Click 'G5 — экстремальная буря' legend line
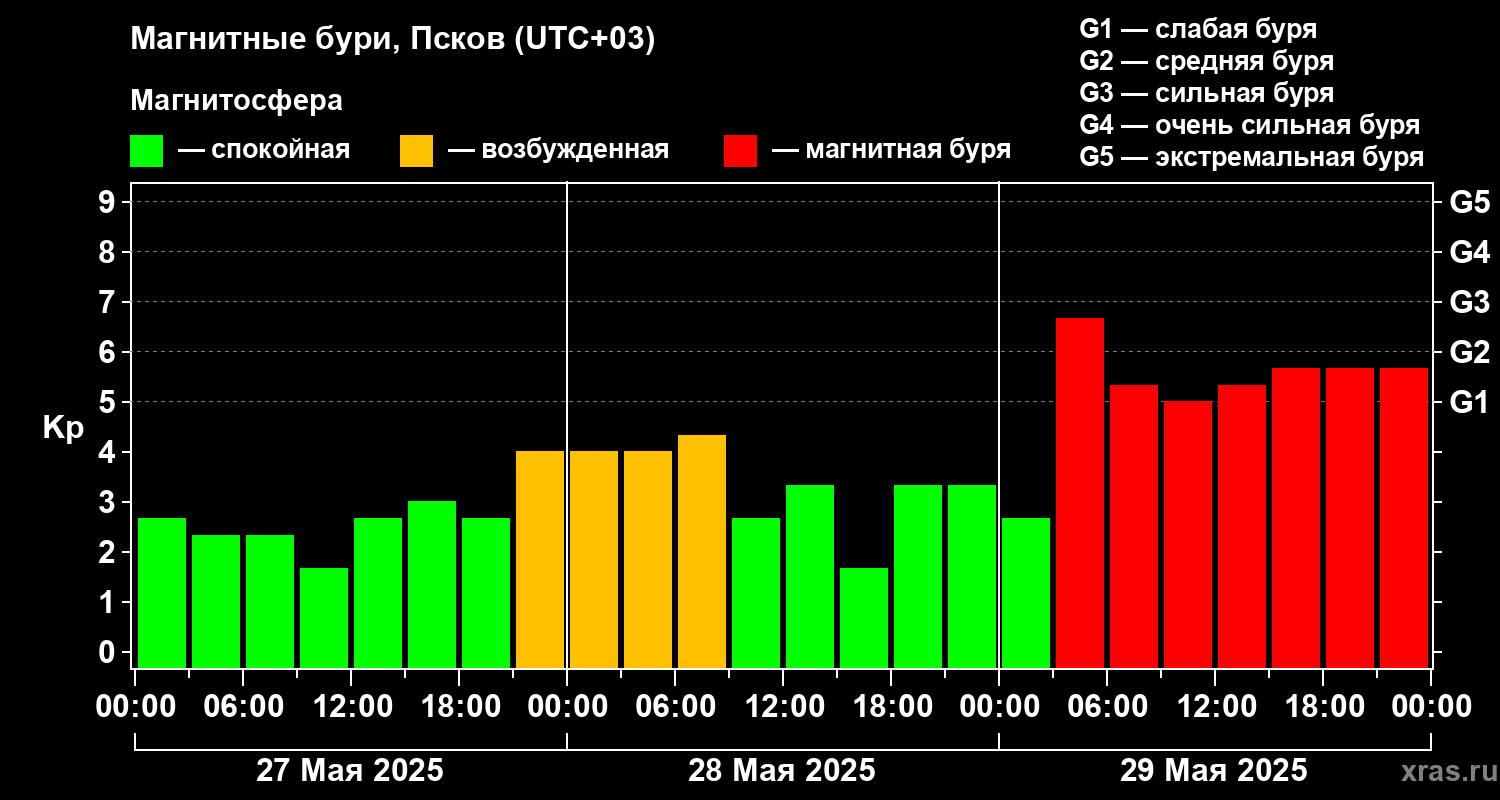1500x800 pixels. pos(1251,157)
